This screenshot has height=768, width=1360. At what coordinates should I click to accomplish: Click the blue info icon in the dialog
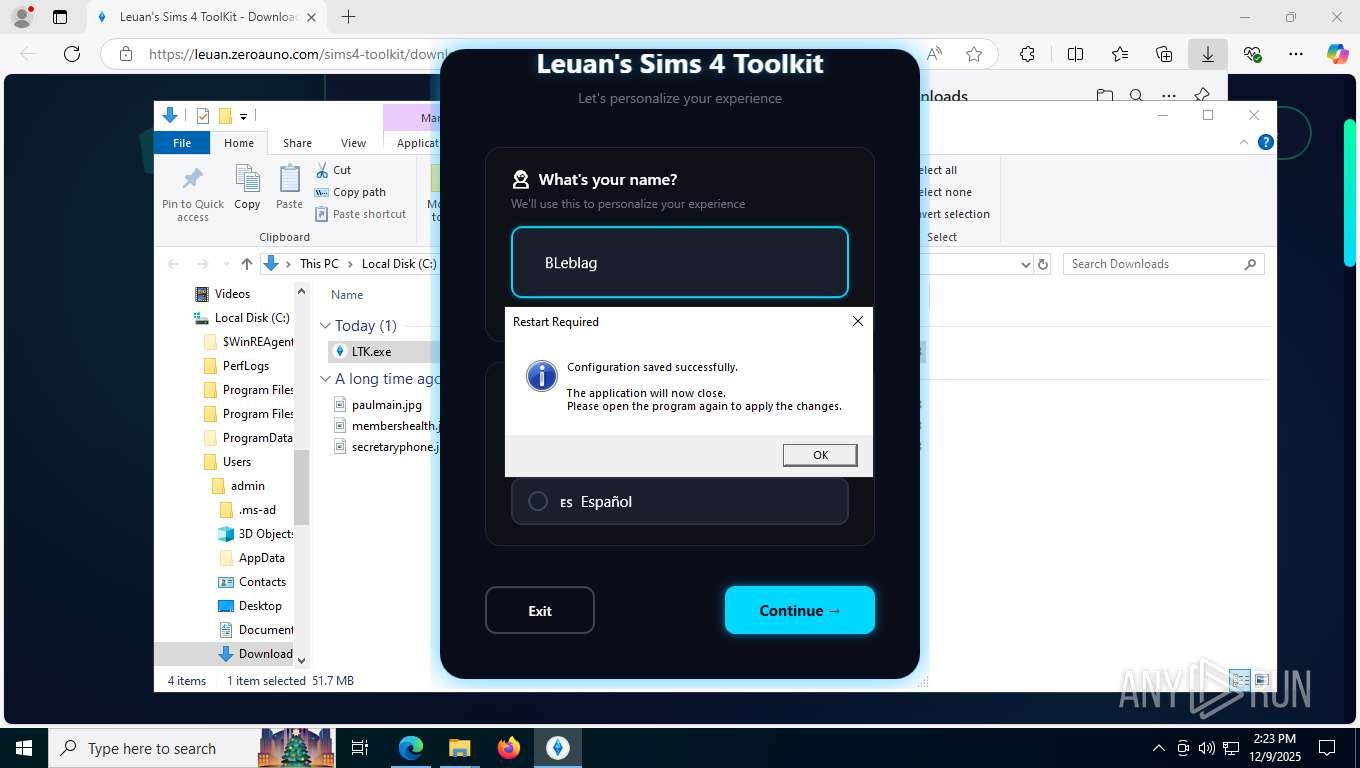click(x=541, y=376)
